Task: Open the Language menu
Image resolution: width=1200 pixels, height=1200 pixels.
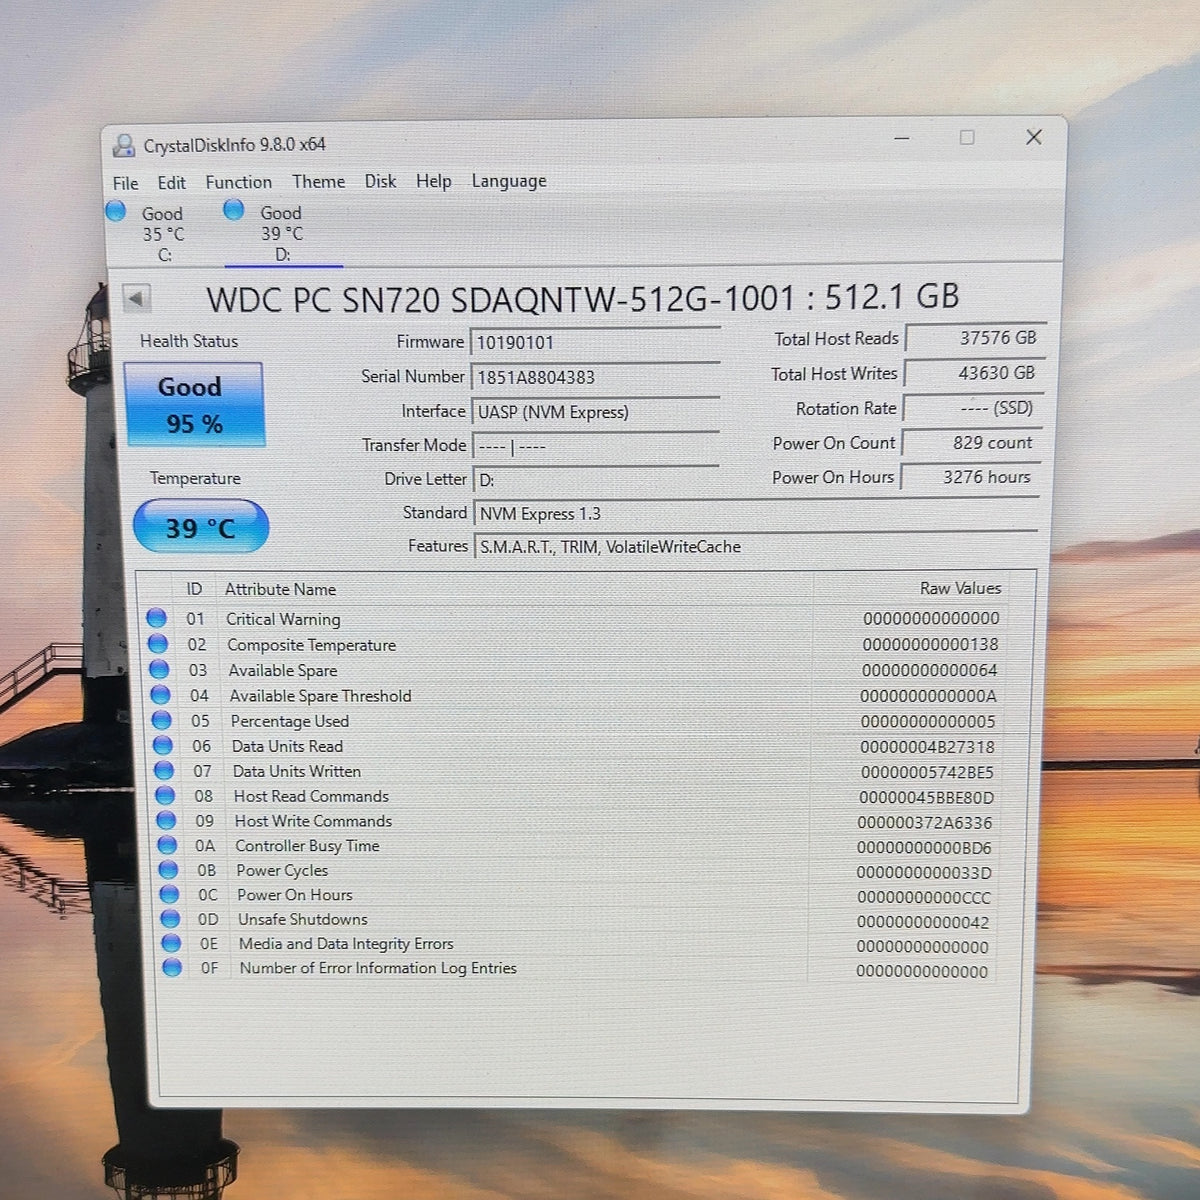Action: 509,181
